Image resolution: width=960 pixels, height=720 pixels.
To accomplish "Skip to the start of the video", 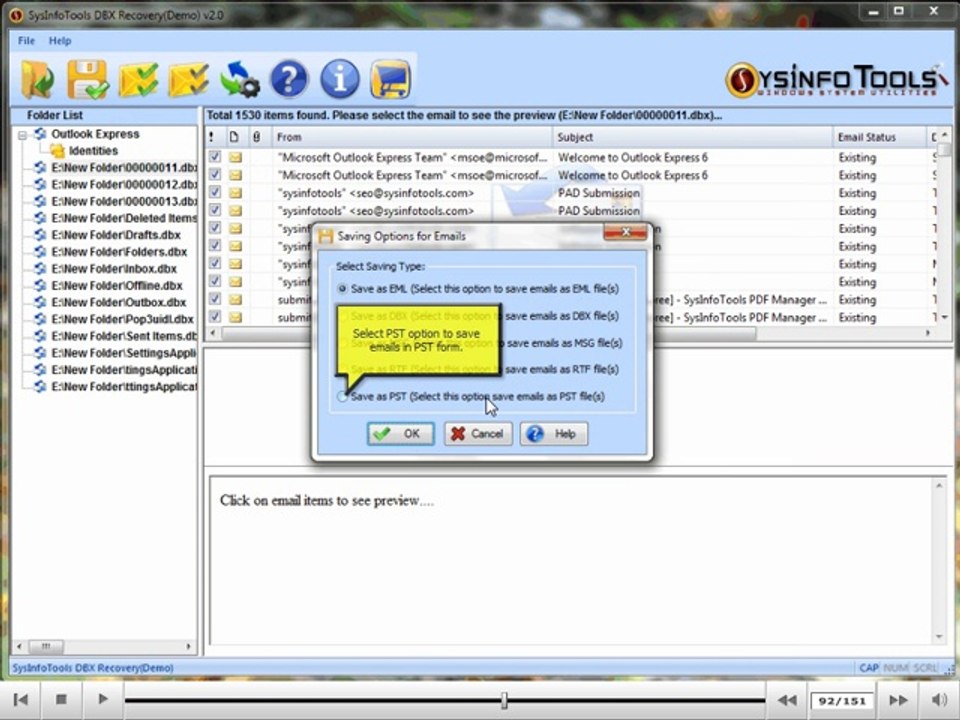I will click(20, 699).
